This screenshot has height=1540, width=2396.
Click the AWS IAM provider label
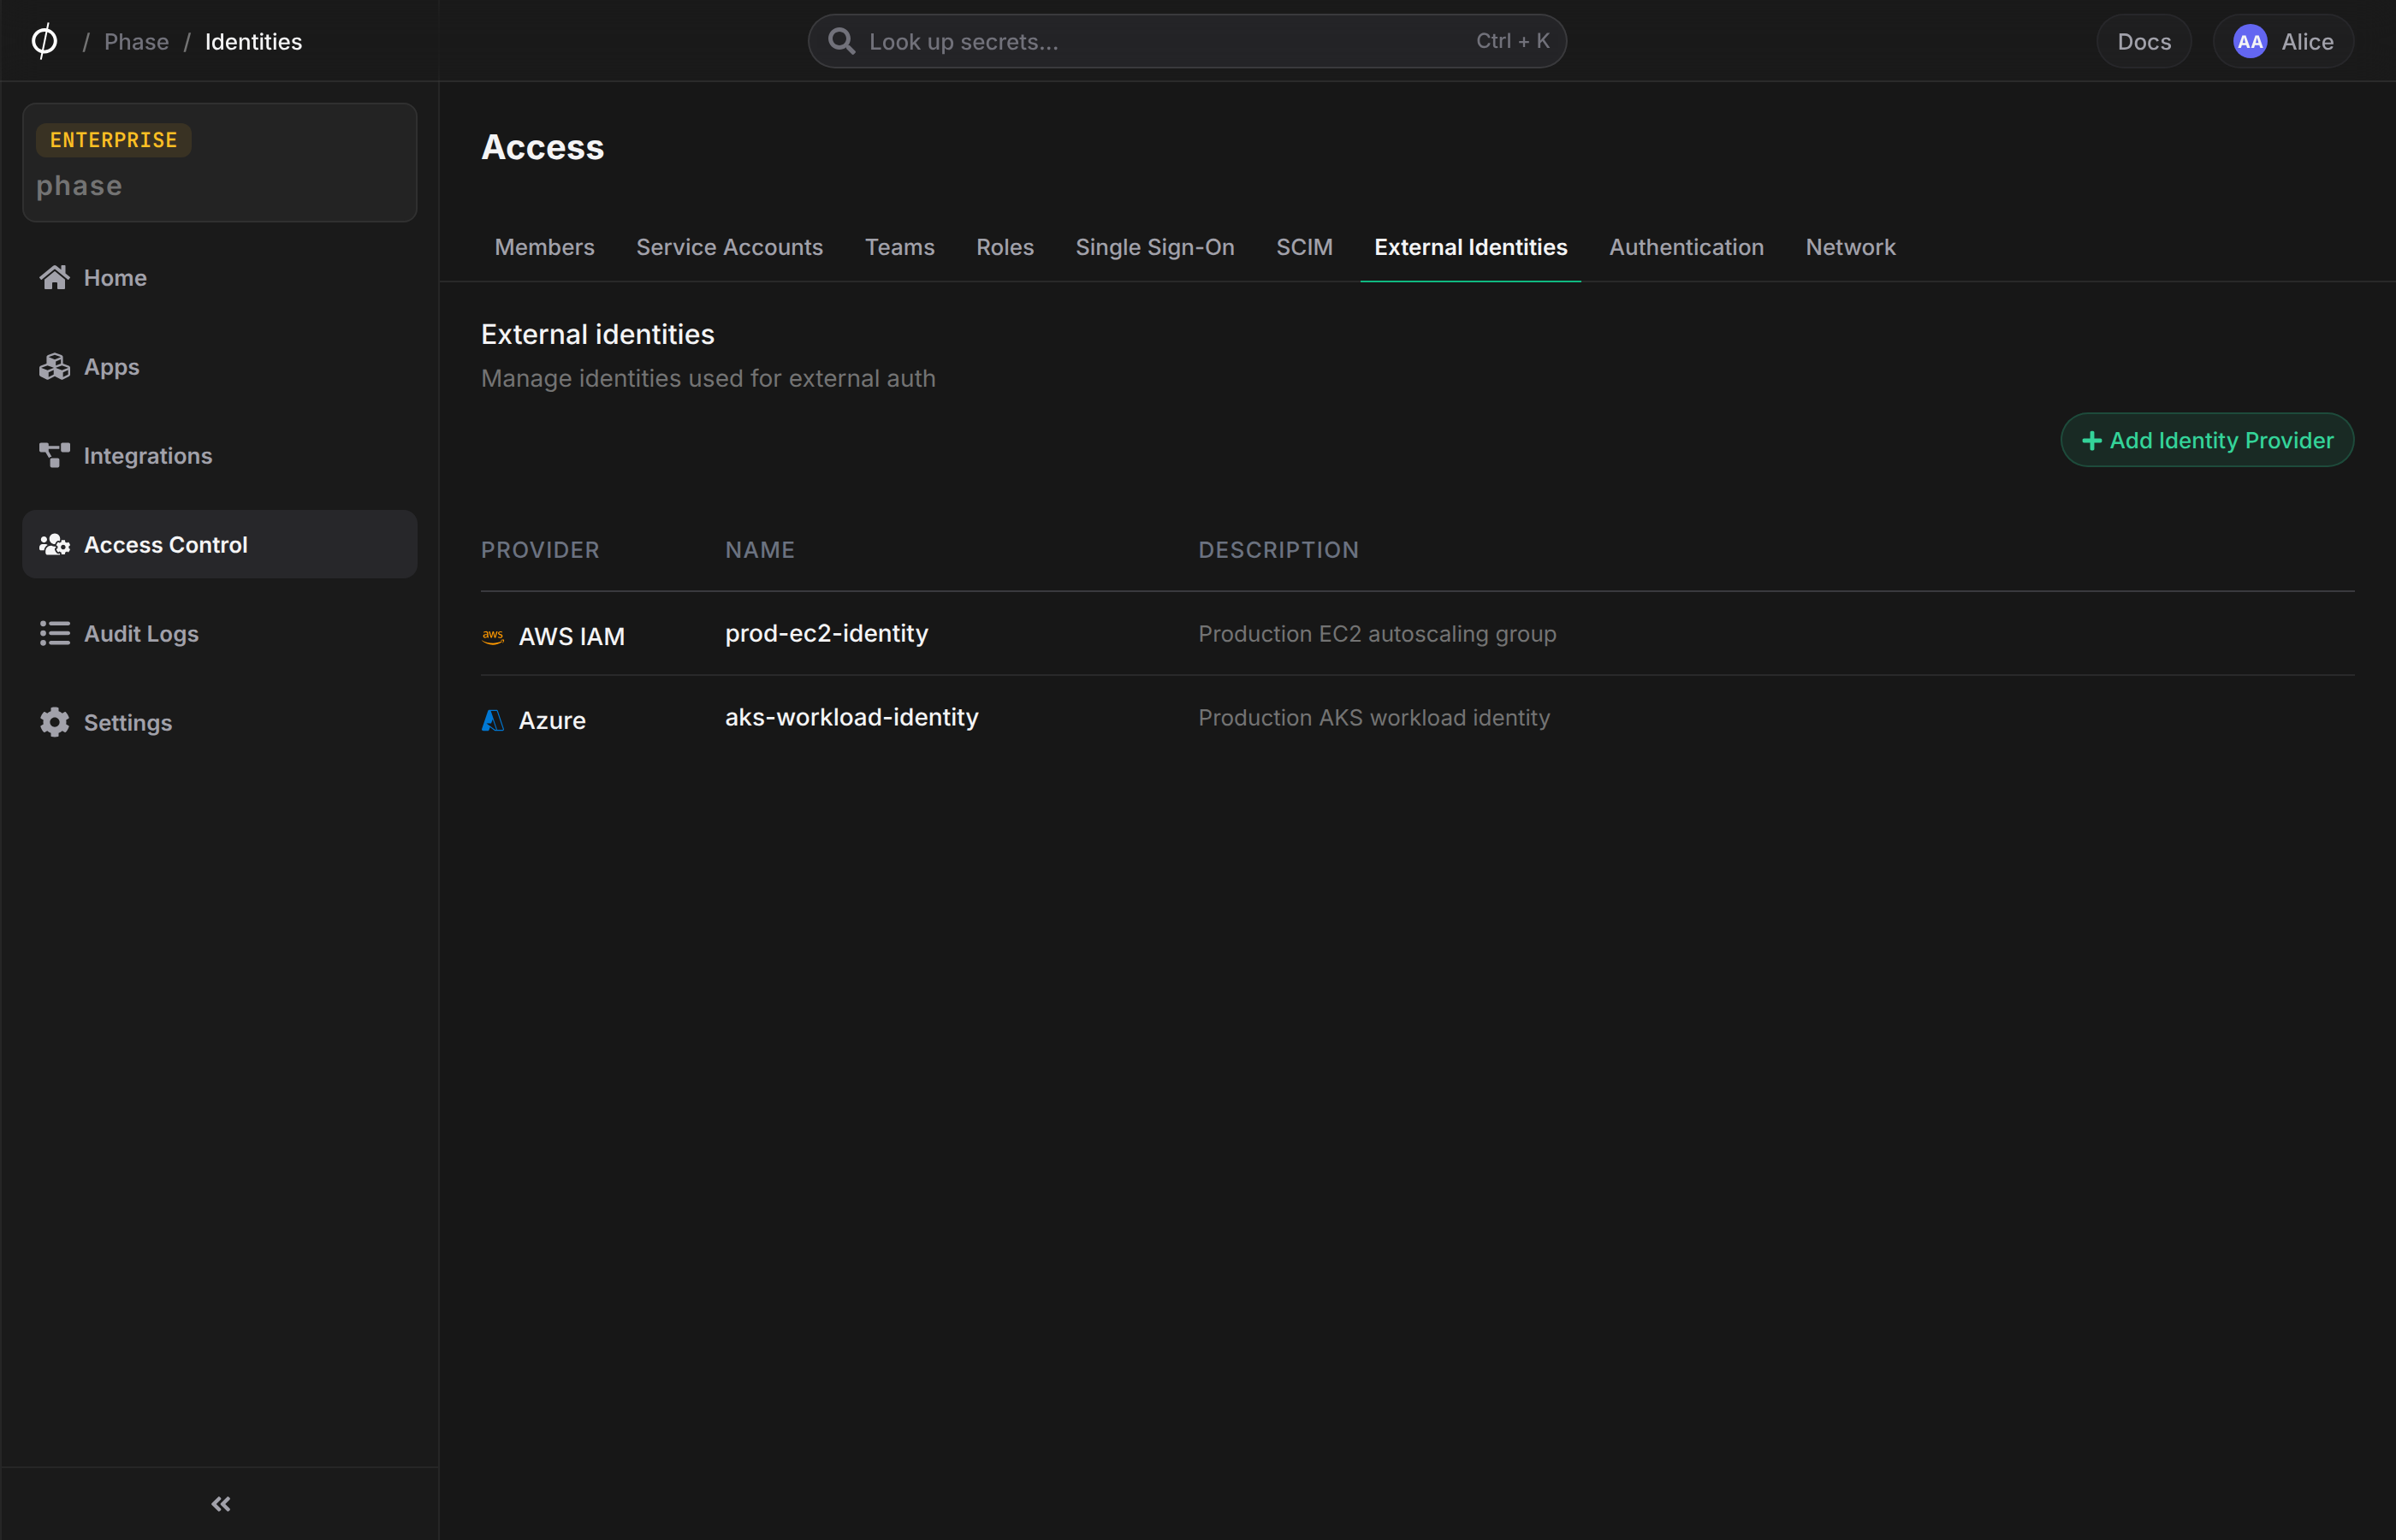pos(571,636)
